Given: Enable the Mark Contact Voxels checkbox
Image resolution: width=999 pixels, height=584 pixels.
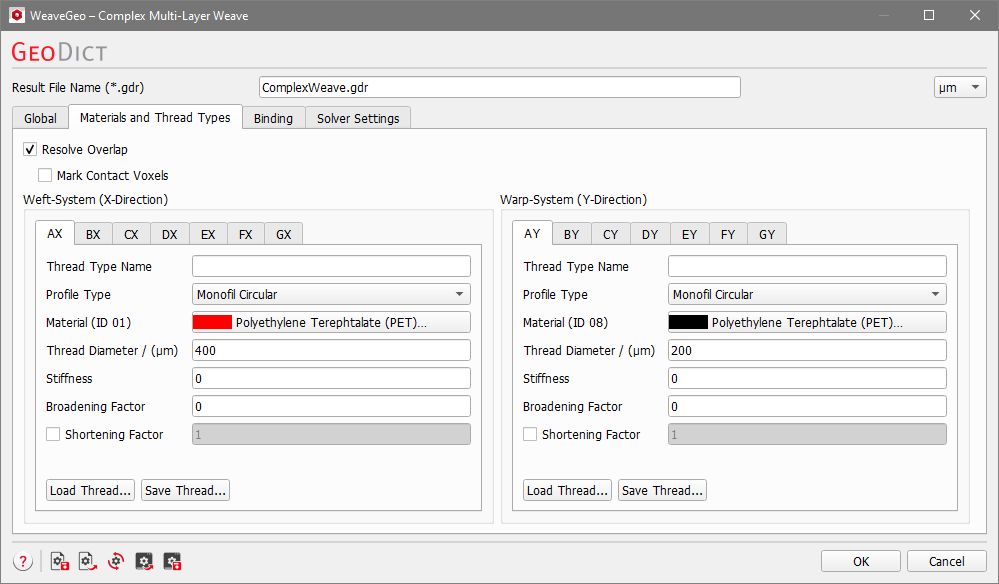Looking at the screenshot, I should pyautogui.click(x=45, y=176).
